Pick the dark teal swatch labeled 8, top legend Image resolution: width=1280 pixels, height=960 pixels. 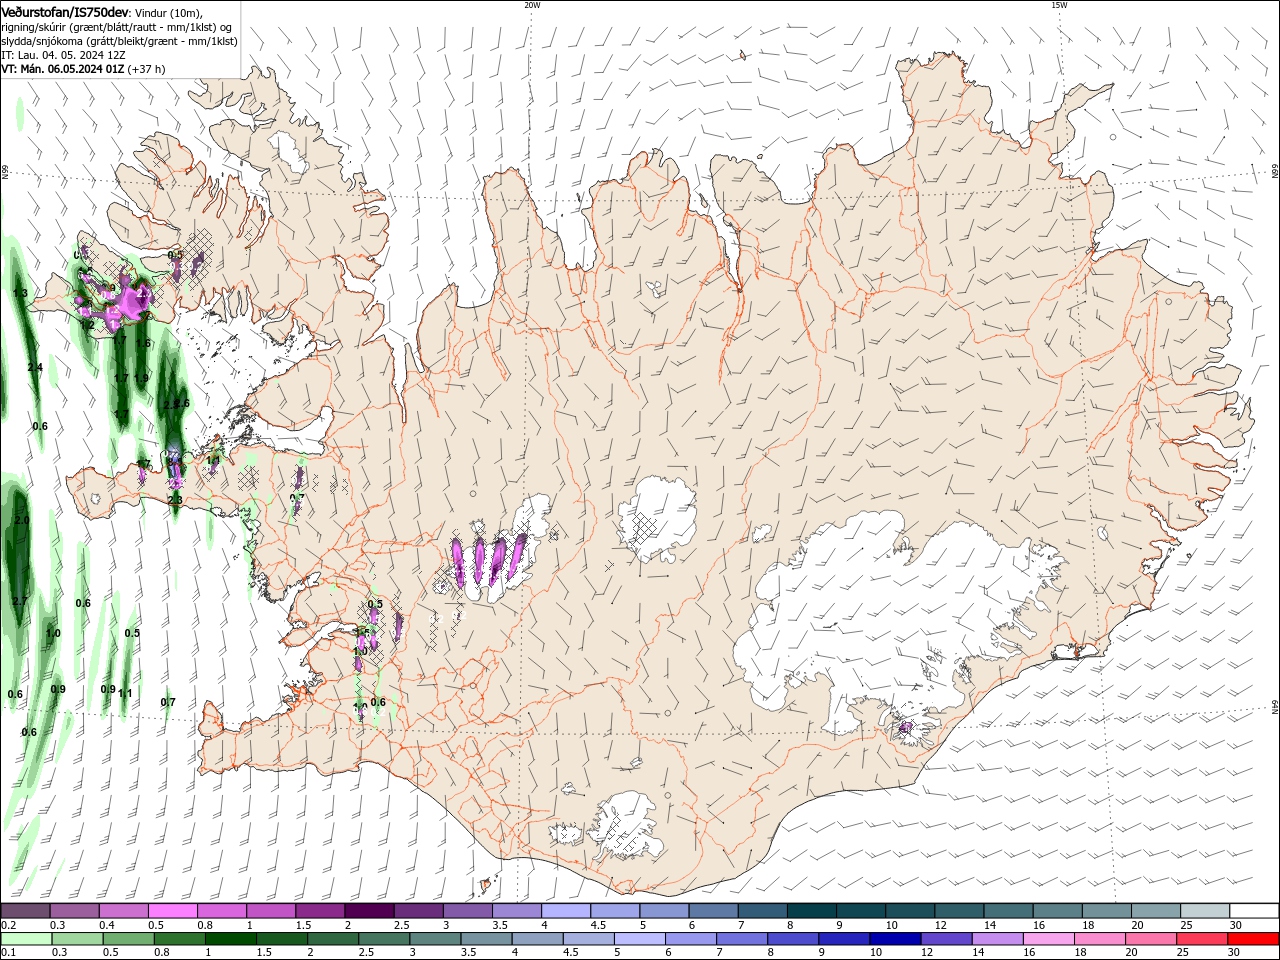pyautogui.click(x=811, y=911)
